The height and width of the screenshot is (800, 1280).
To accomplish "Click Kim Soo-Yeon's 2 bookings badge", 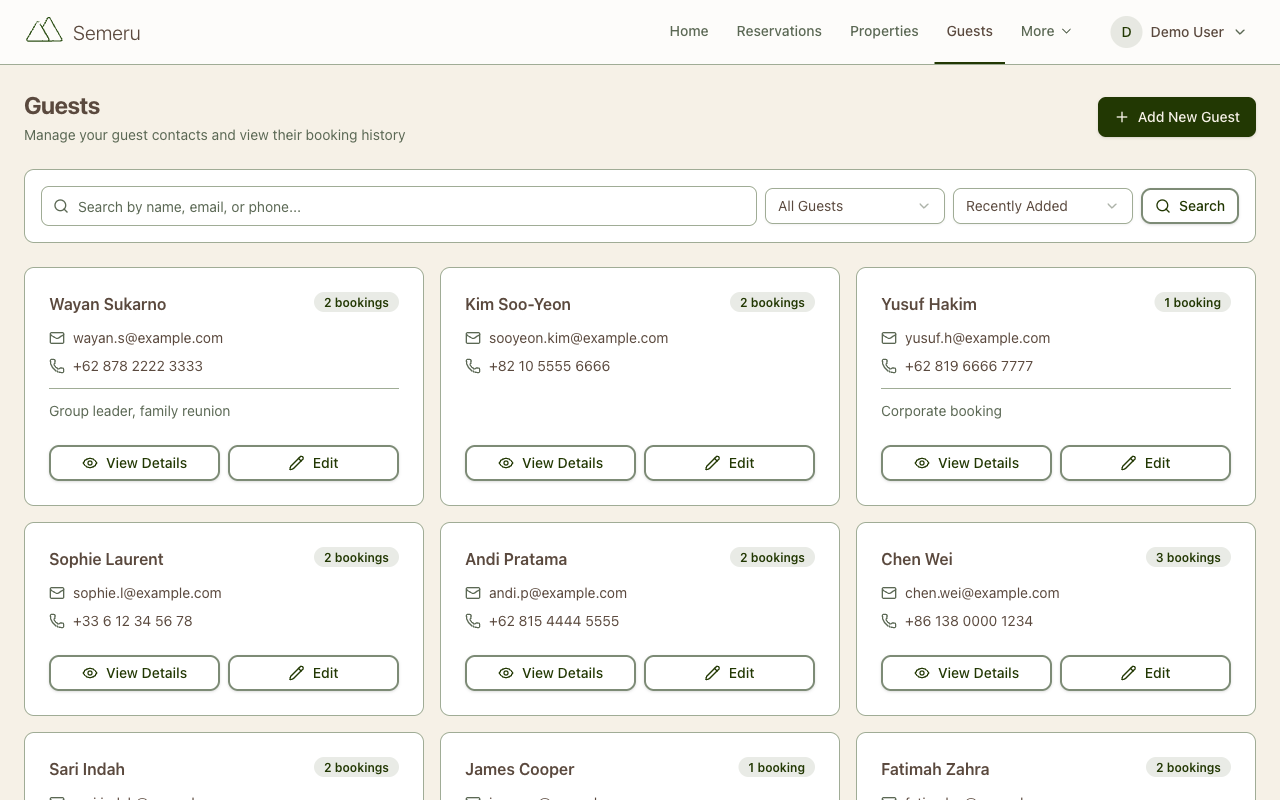I will [x=772, y=302].
